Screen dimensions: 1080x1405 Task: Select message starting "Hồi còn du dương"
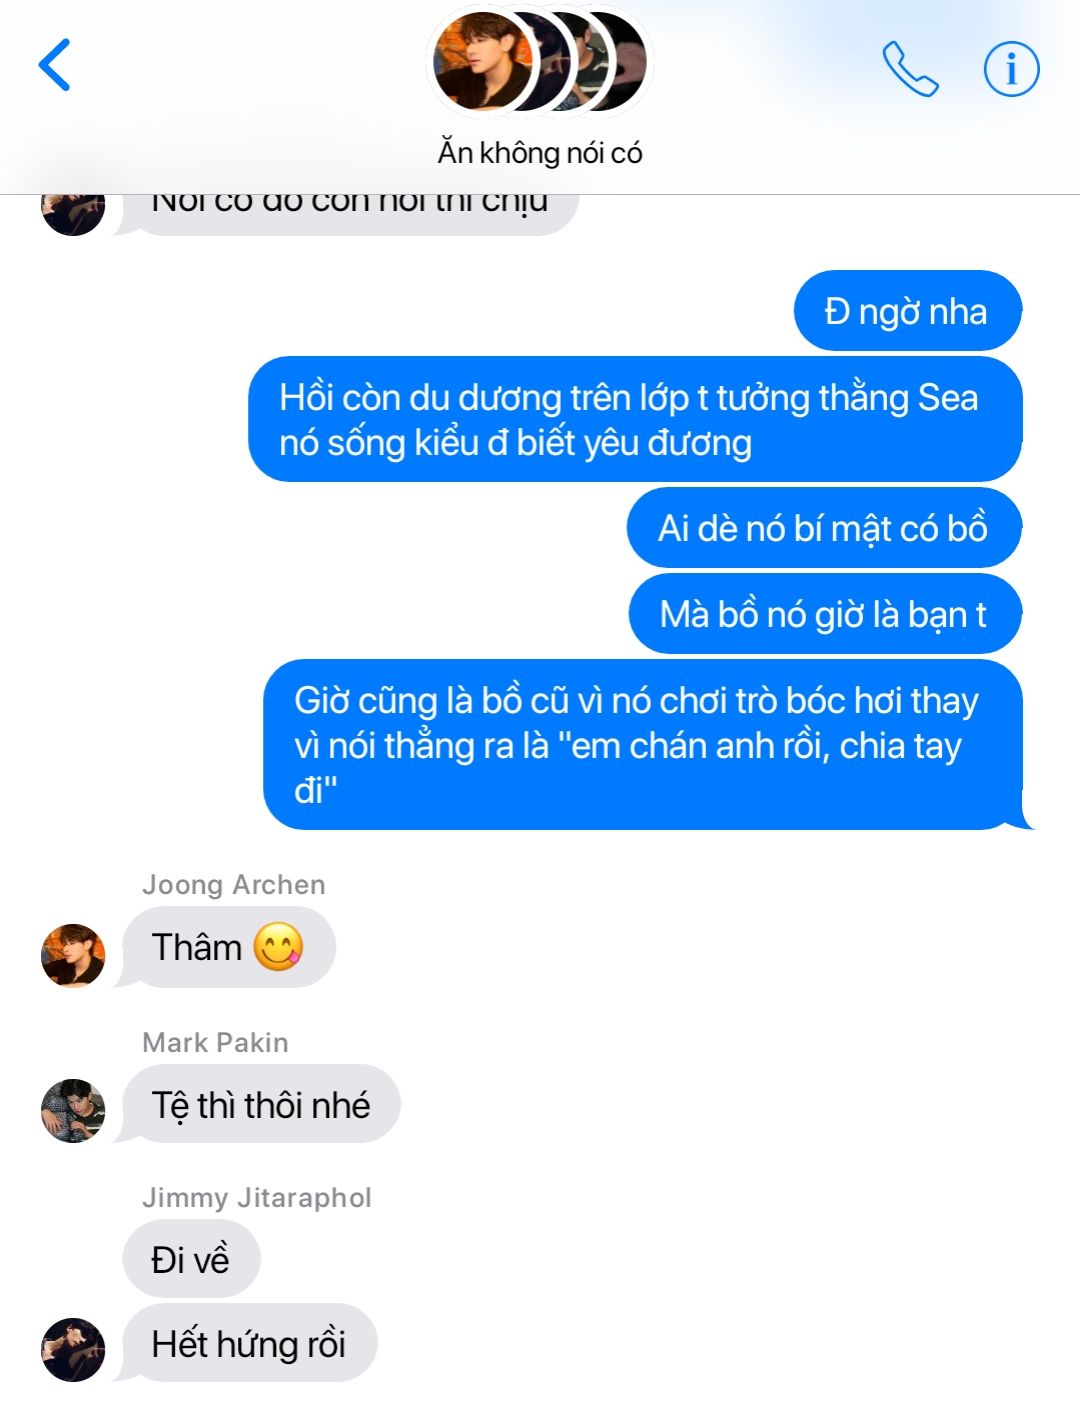point(635,419)
